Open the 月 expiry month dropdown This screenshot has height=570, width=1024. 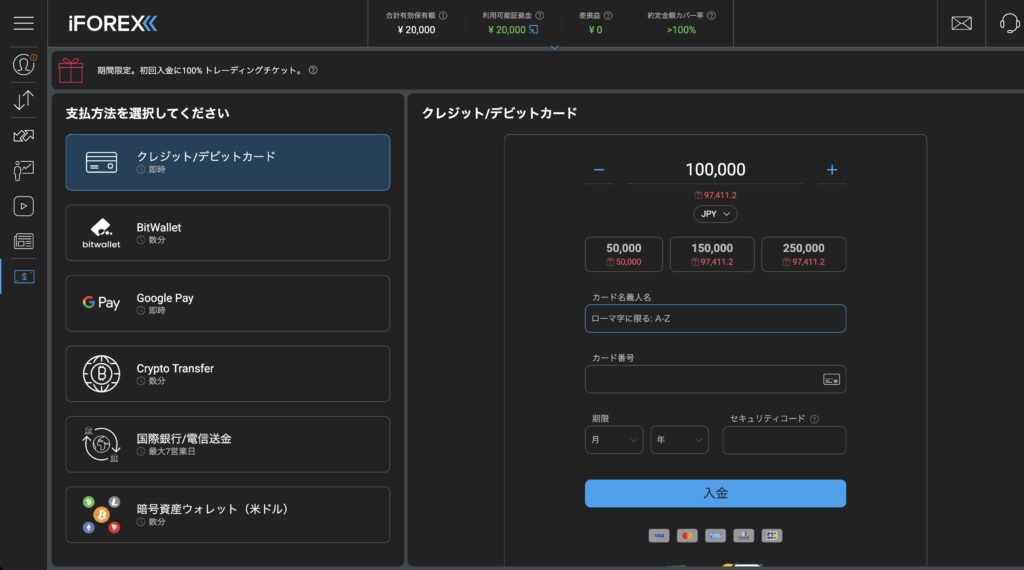pos(614,440)
